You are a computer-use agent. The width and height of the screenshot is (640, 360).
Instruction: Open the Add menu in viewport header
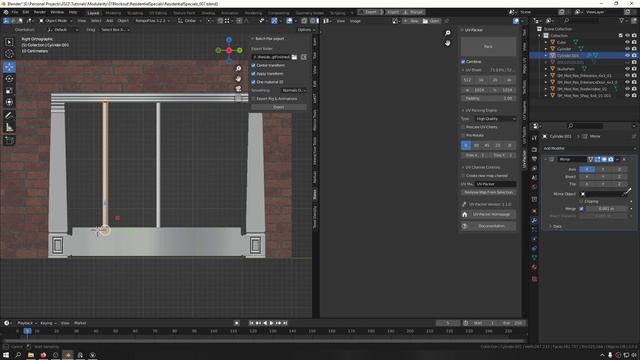(109, 20)
